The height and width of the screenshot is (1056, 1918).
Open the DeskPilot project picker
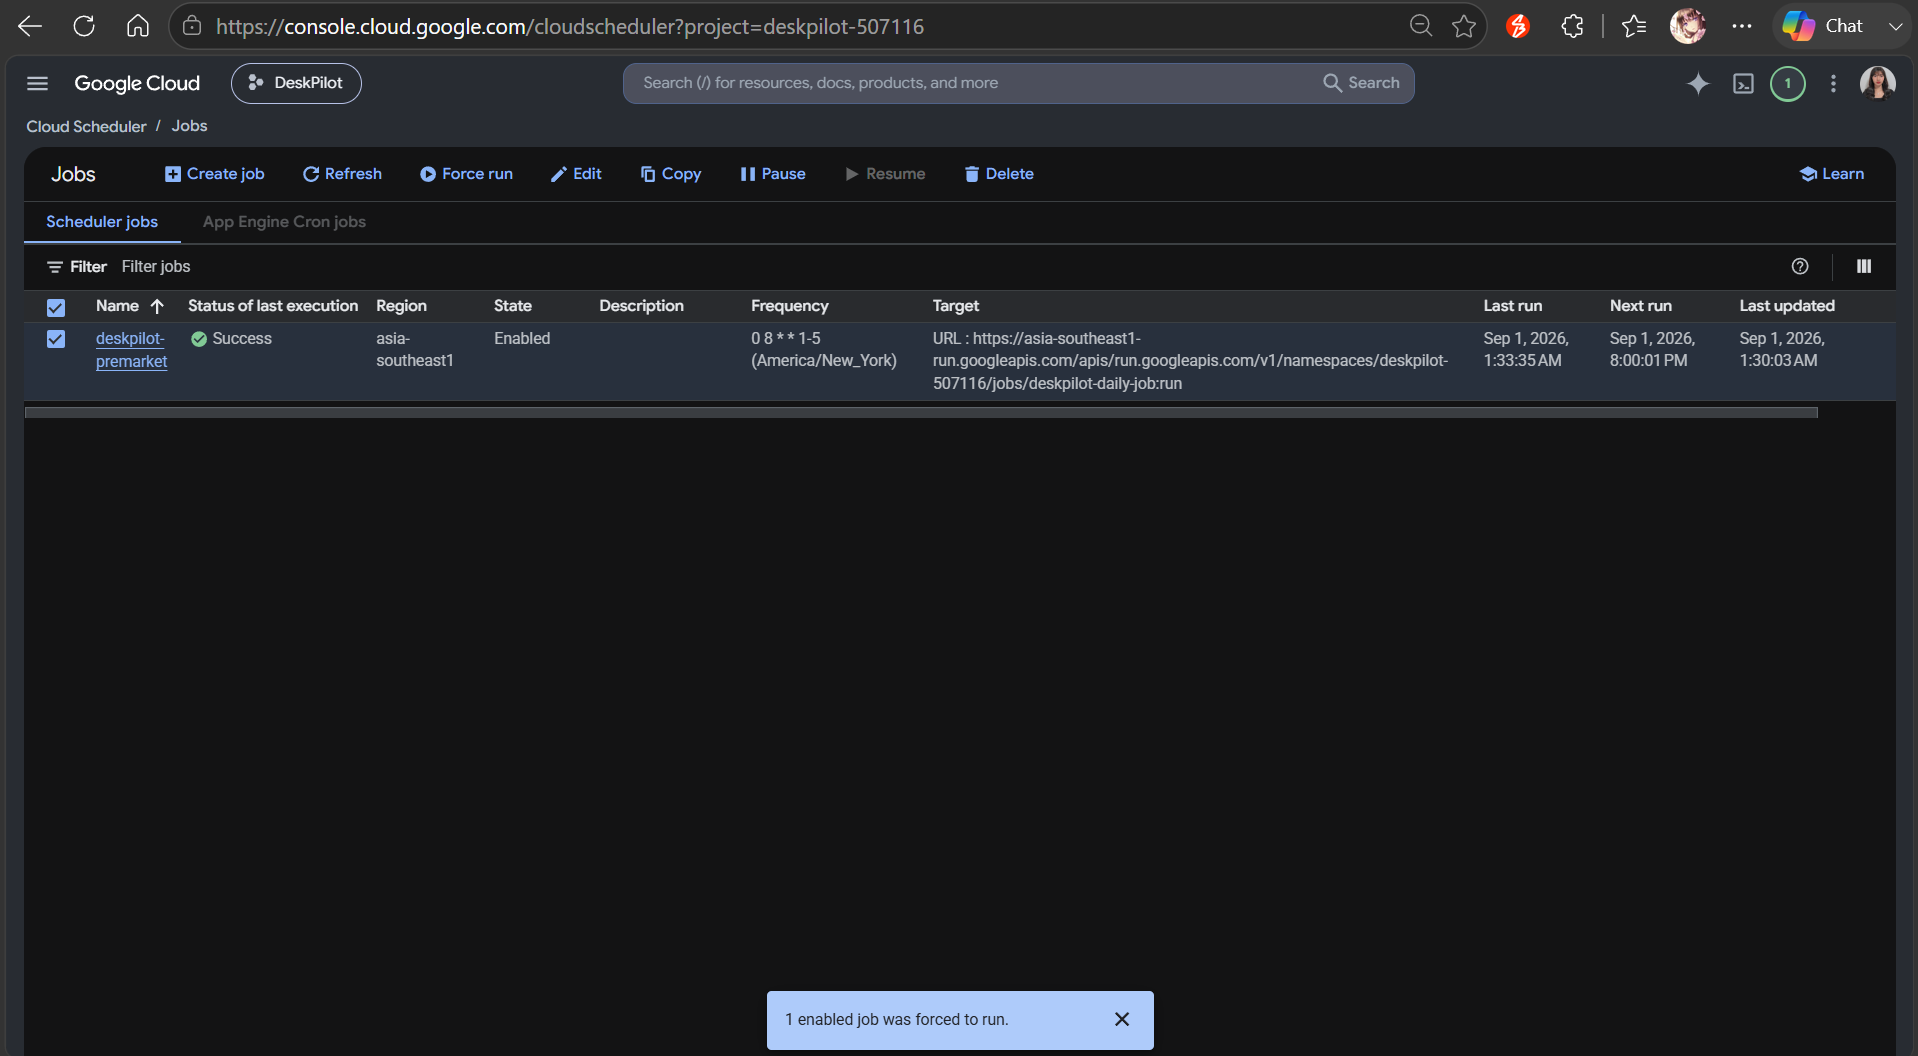coord(296,83)
